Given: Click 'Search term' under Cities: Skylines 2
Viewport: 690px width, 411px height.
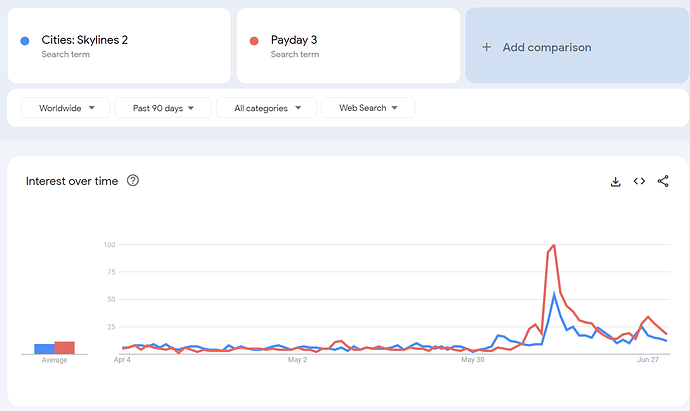Looking at the screenshot, I should tap(66, 55).
